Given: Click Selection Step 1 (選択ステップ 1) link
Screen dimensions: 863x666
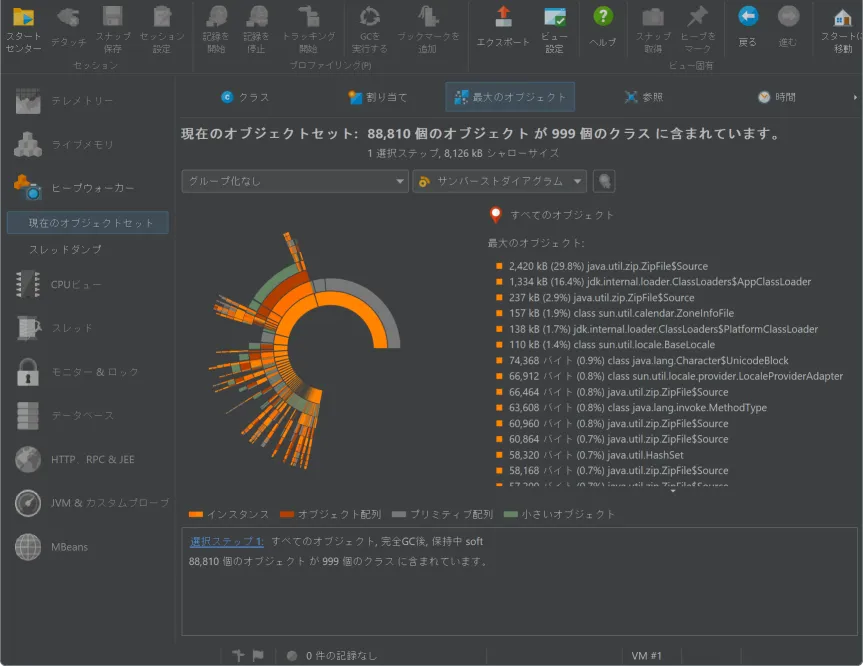Looking at the screenshot, I should pos(227,542).
